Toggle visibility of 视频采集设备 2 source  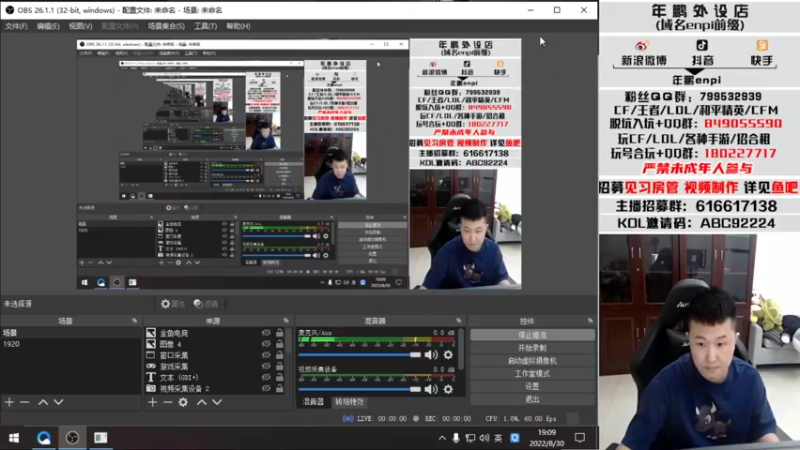tap(266, 388)
